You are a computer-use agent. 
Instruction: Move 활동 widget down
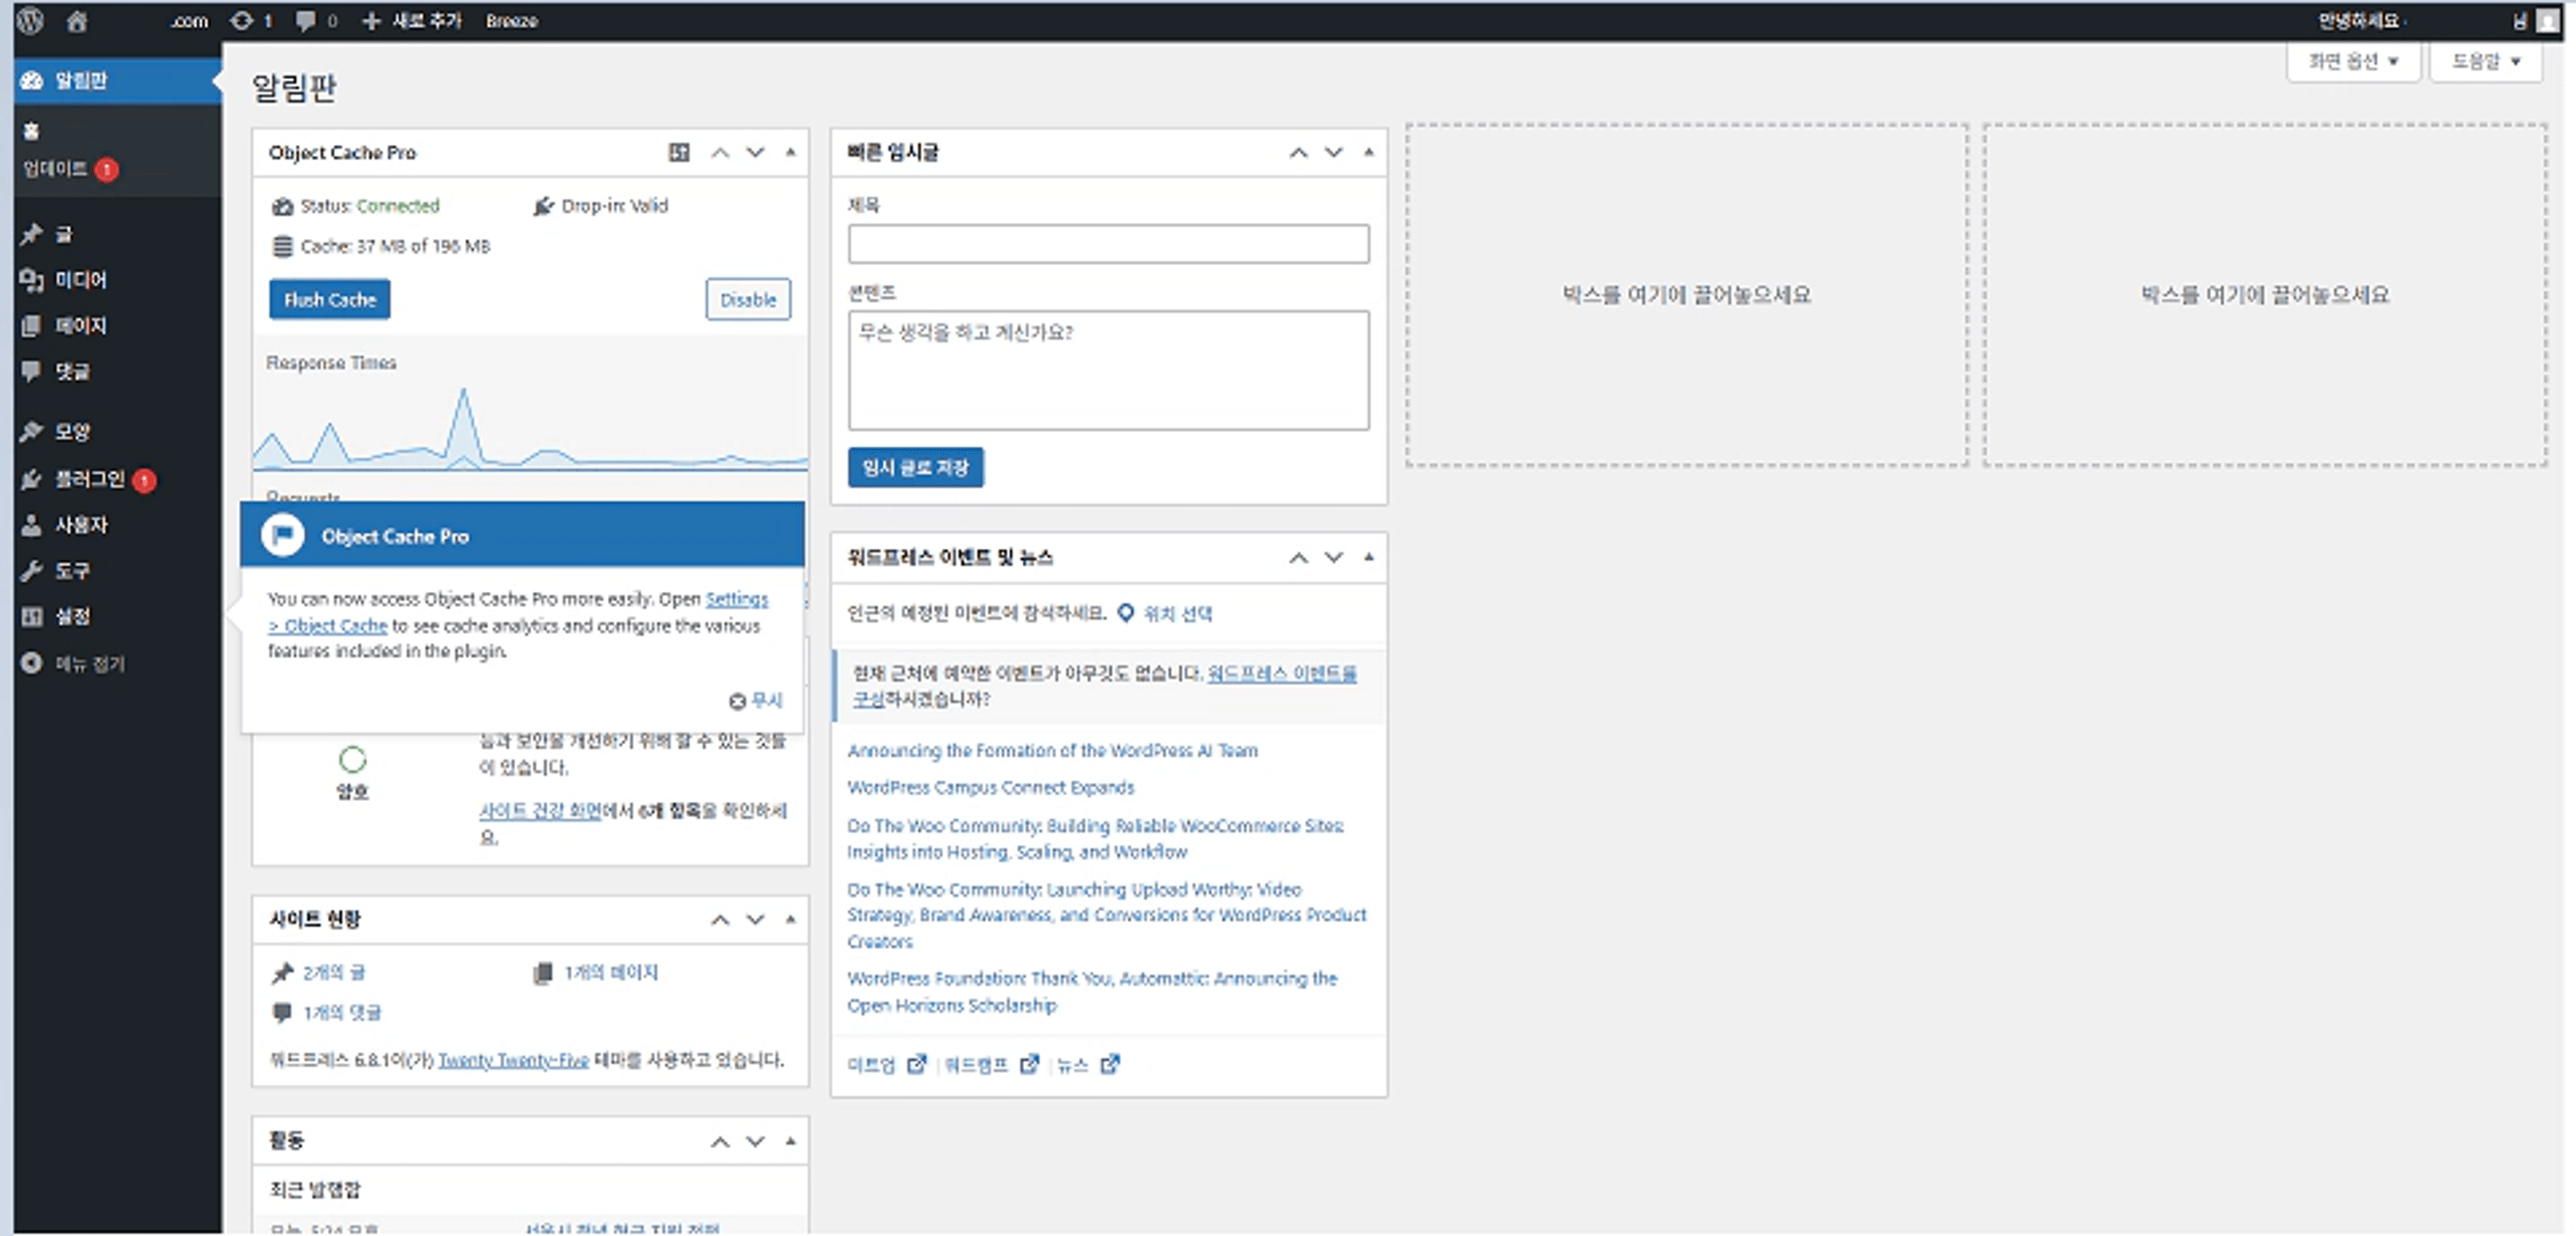pyautogui.click(x=755, y=1141)
